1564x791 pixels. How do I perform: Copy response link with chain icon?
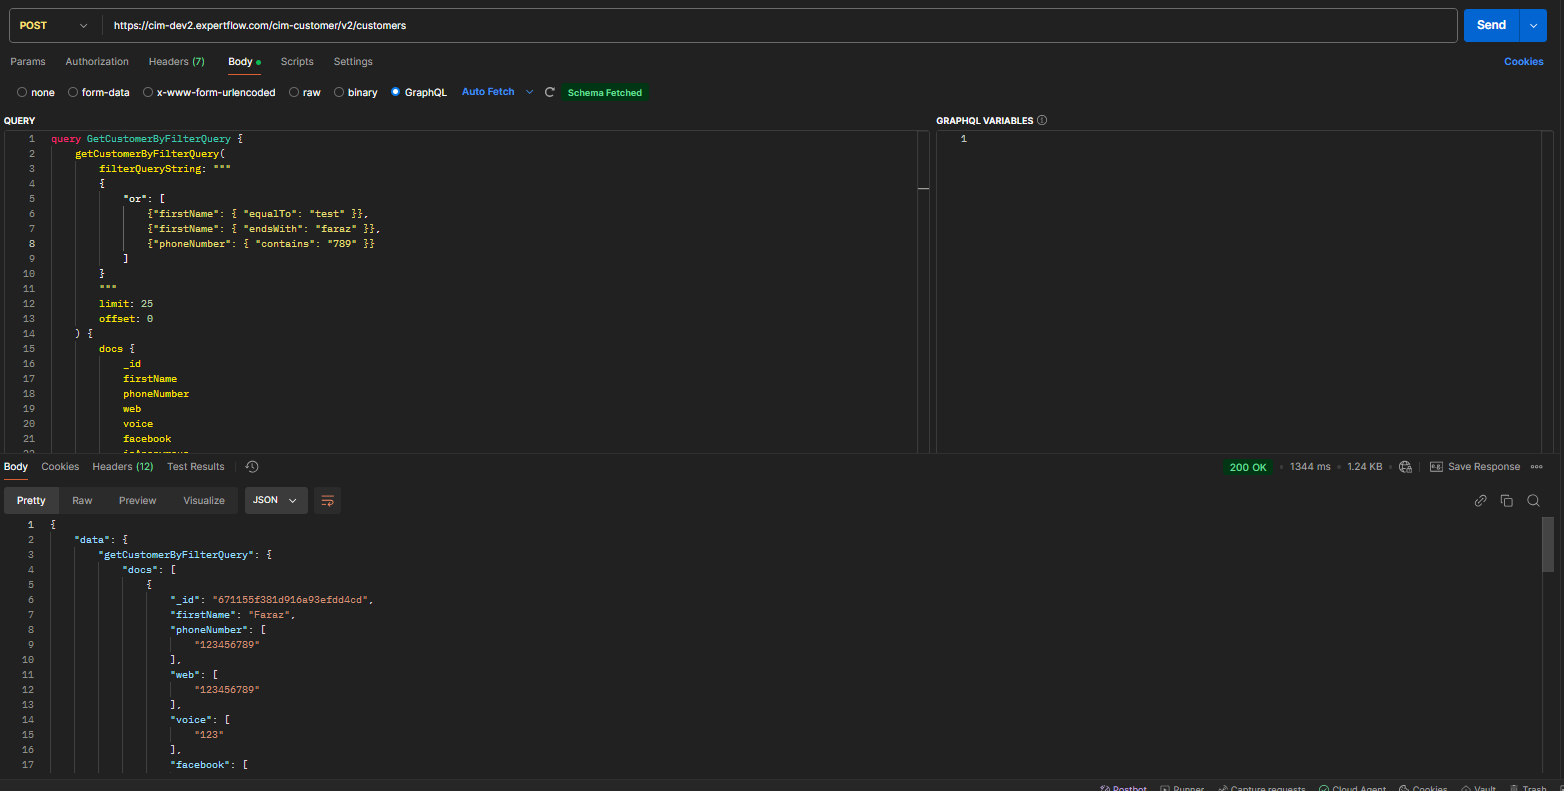[x=1480, y=501]
